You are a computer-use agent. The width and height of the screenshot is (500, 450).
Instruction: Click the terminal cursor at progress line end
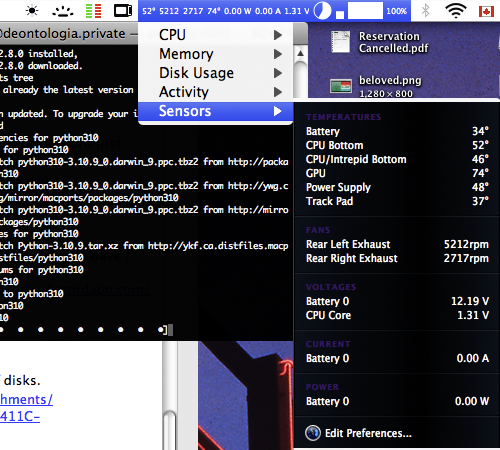point(170,330)
